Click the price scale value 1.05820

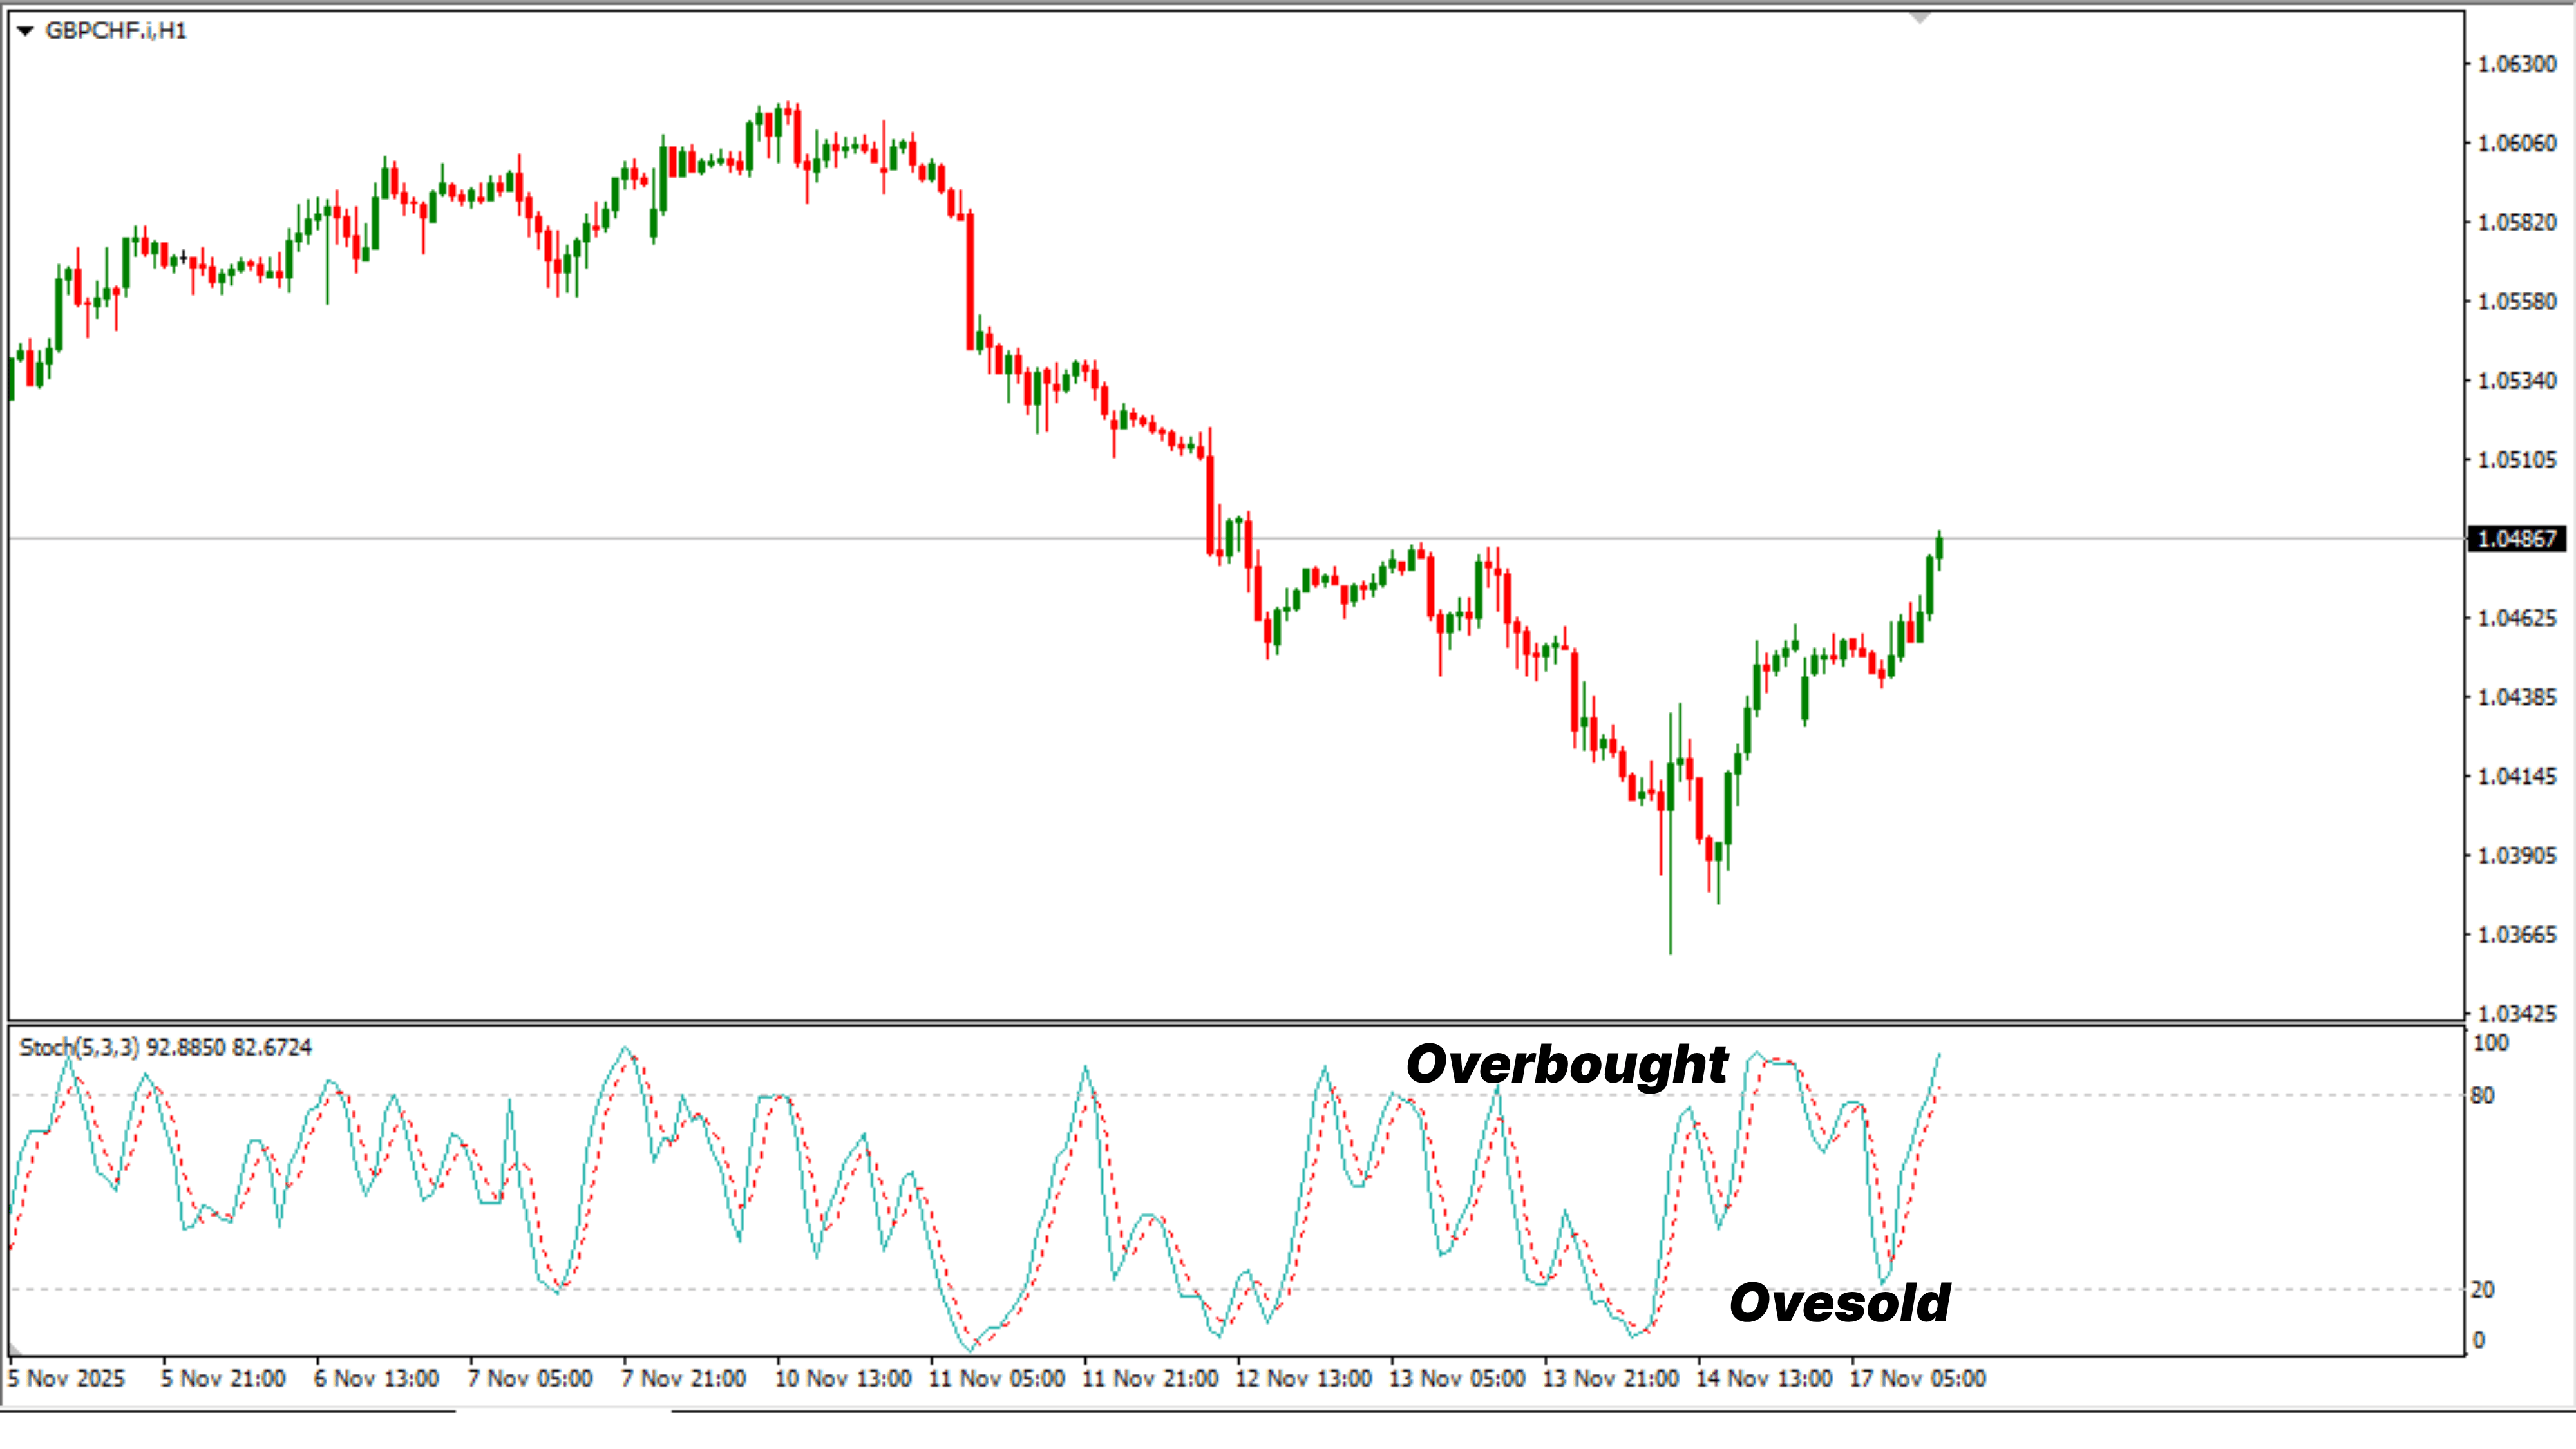2517,222
